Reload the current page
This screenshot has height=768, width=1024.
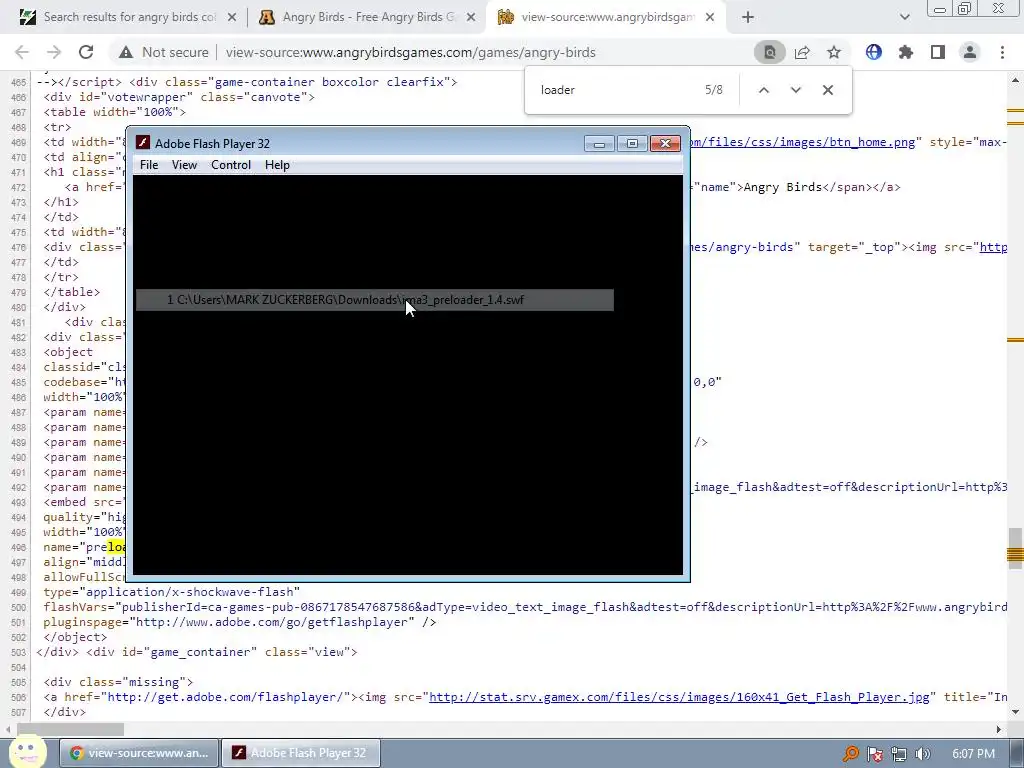tap(86, 52)
